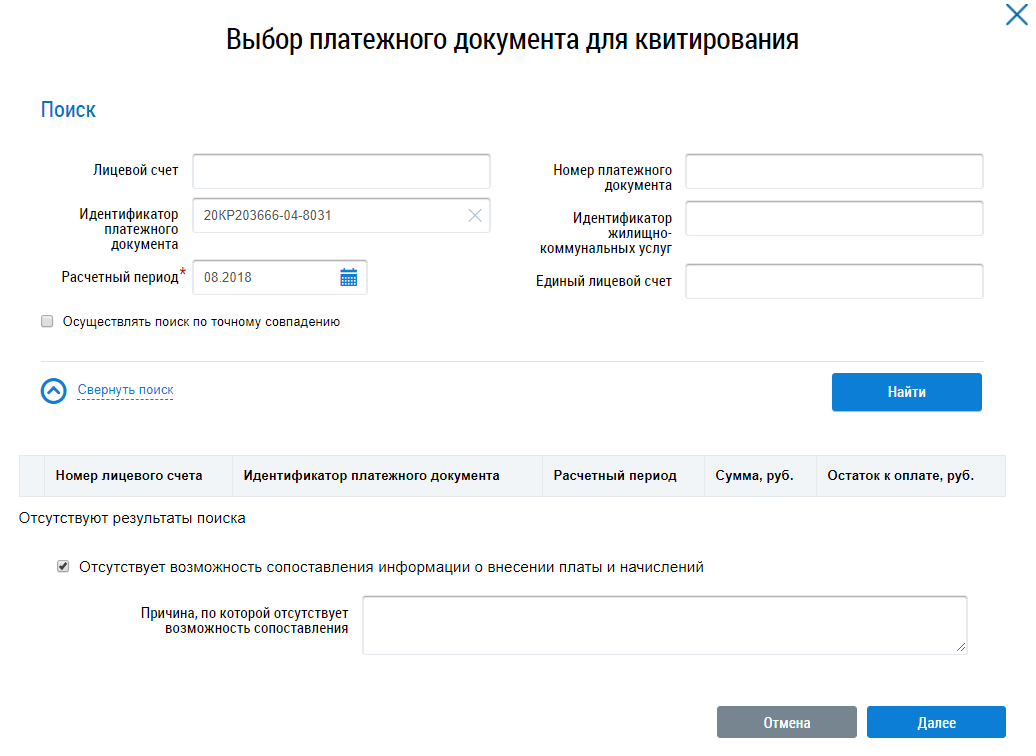This screenshot has height=756, width=1036.
Task: Click the Идентификатор платежного документа column header
Action: point(371,476)
